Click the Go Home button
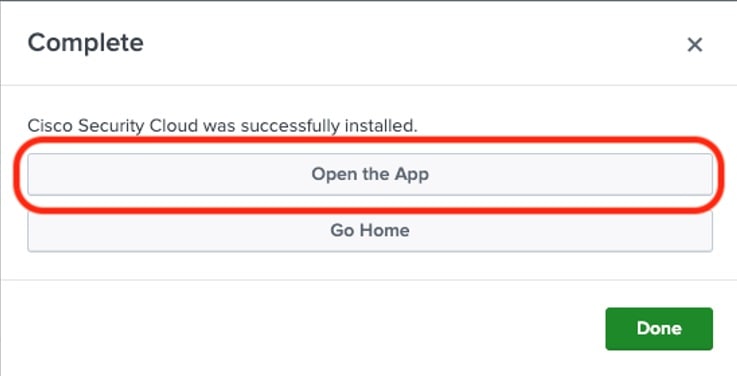Image resolution: width=737 pixels, height=376 pixels. point(370,231)
